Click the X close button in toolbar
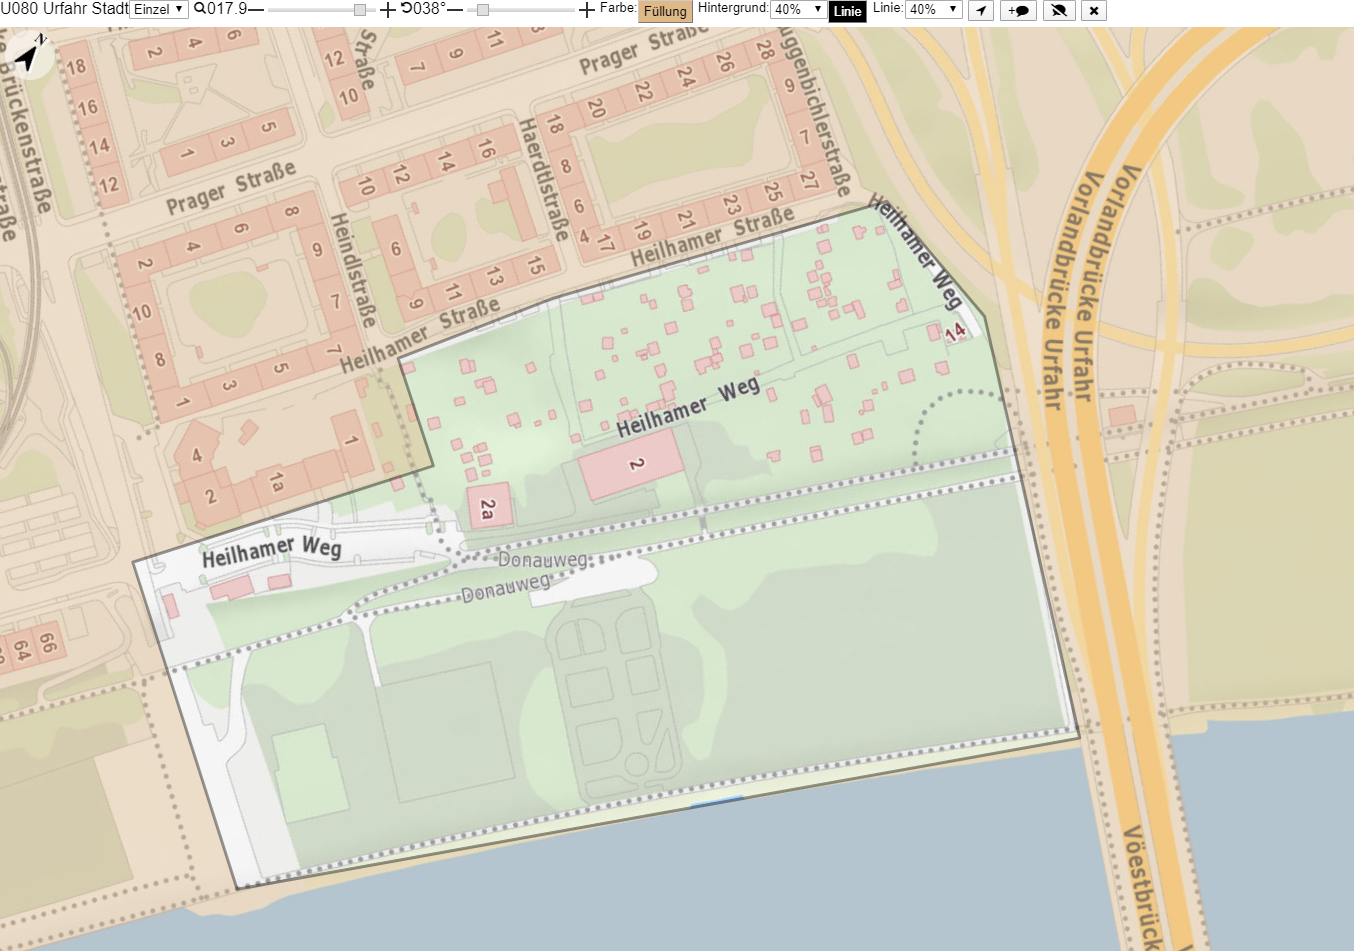 tap(1094, 11)
